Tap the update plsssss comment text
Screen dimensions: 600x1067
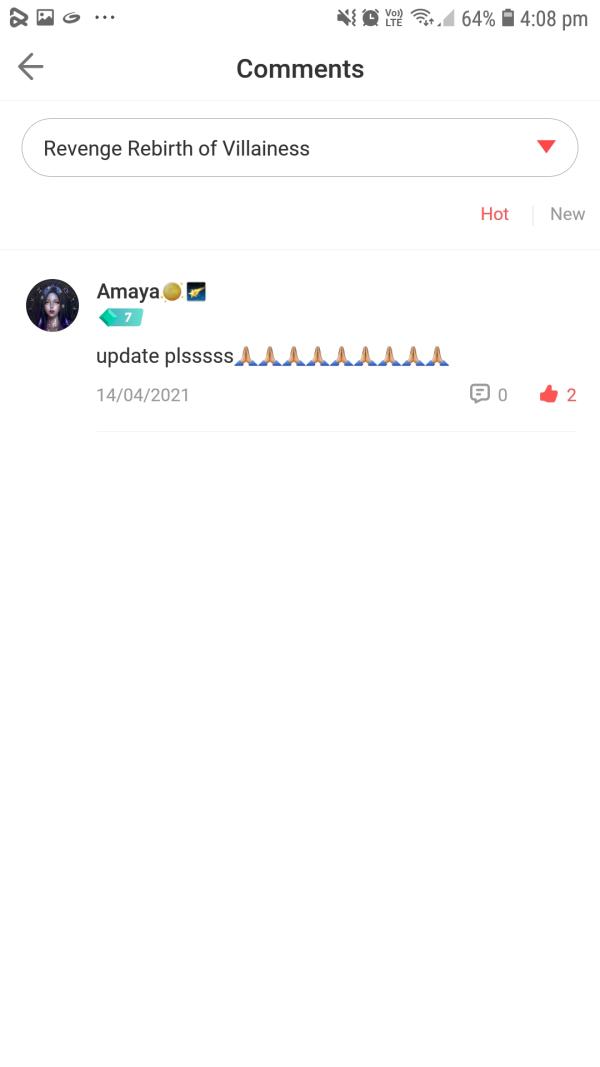click(272, 355)
